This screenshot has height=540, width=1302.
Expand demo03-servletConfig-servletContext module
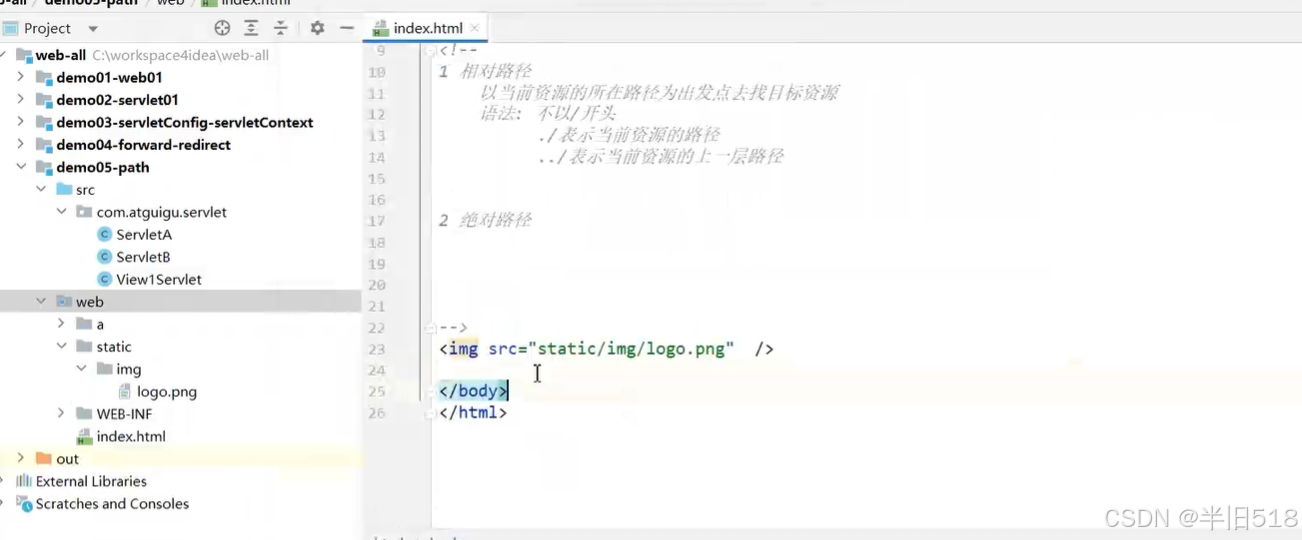21,122
